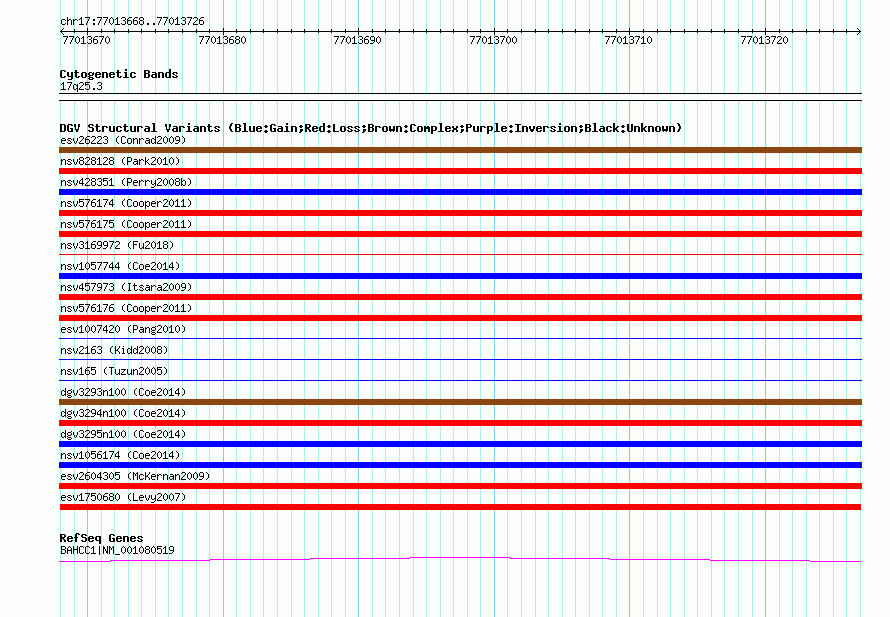Click the brown complex bar for dgv3293n100
The image size is (890, 617).
[460, 402]
